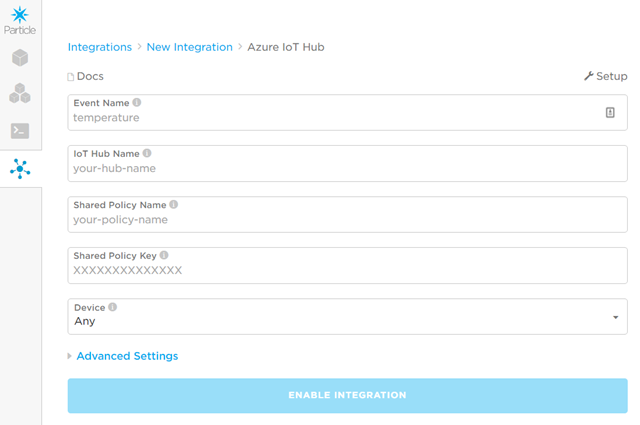The image size is (640, 425).
Task: Click the info icon beside Shared Policy Name
Action: point(174,205)
